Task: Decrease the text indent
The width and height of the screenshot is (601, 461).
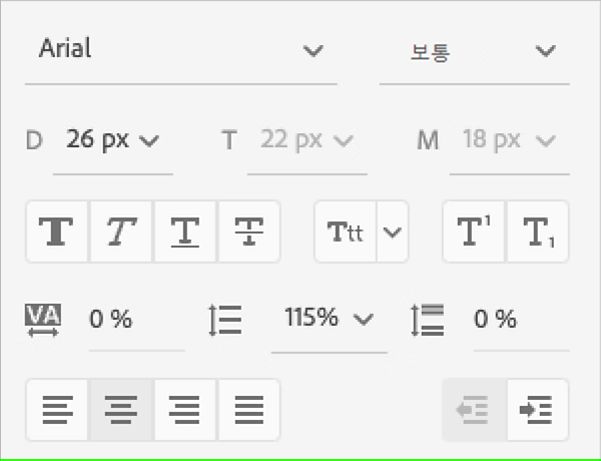Action: click(474, 410)
